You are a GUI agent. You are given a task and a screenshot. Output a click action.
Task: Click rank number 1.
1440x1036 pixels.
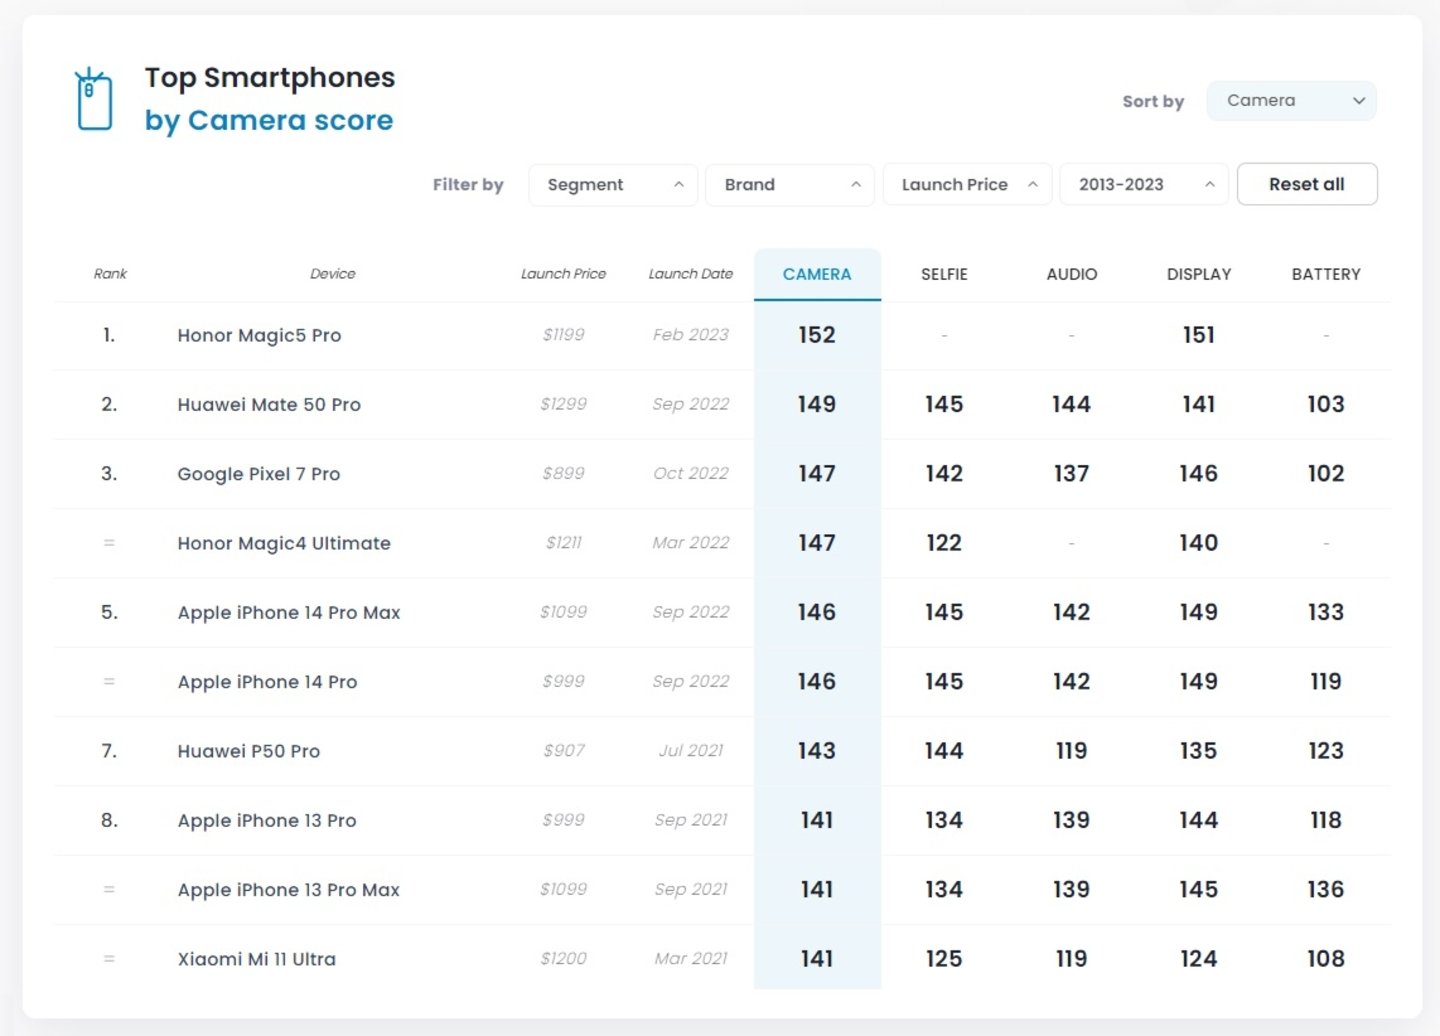click(x=109, y=335)
